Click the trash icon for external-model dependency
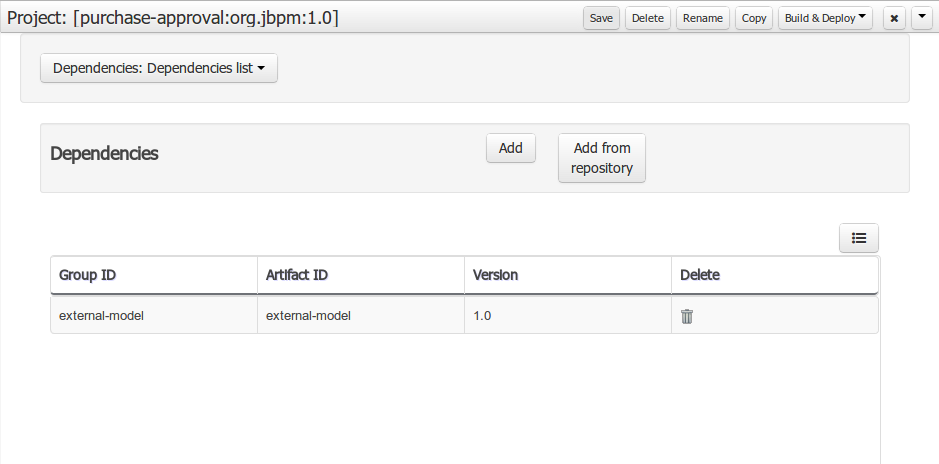Screen dimensions: 939x464 [687, 316]
